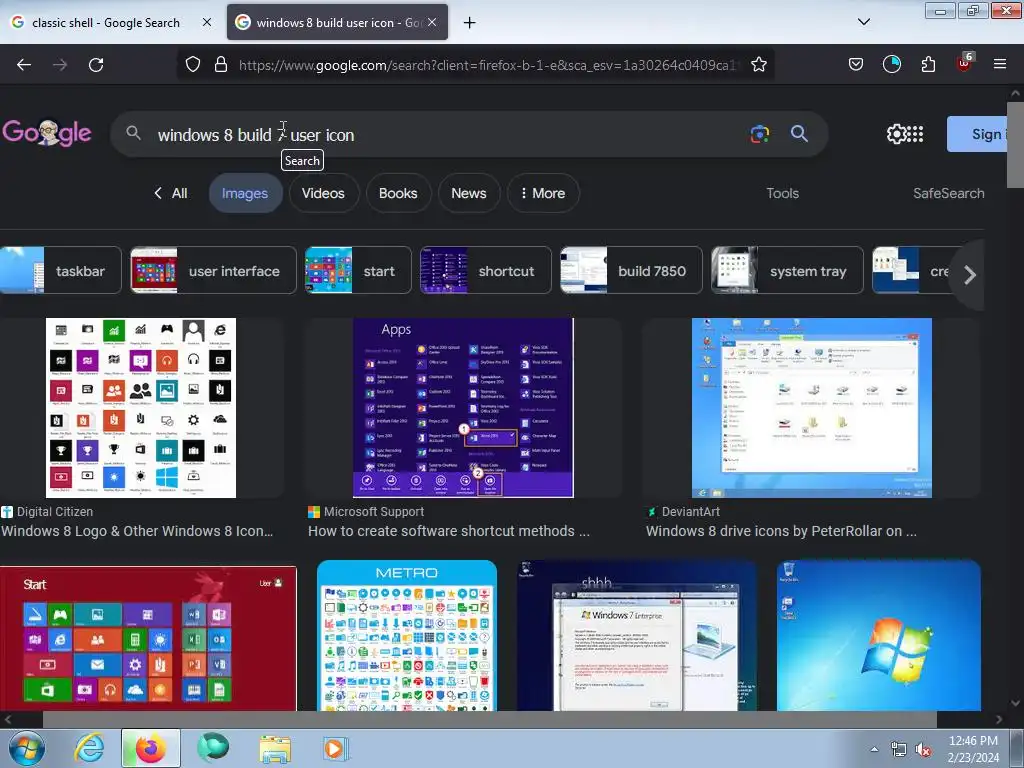Launch Internet Explorer from the taskbar
Image resolution: width=1024 pixels, height=768 pixels.
point(89,748)
